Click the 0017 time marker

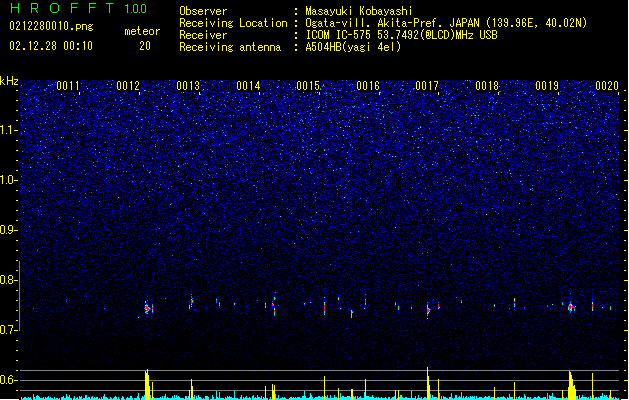427,85
